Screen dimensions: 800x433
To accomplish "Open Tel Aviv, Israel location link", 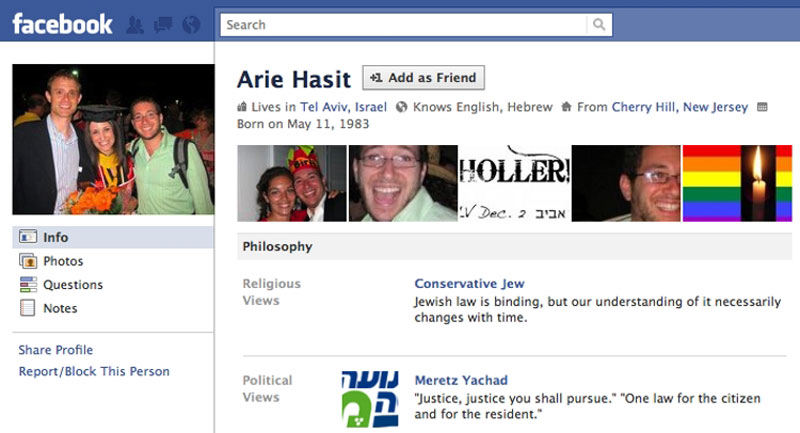I will [x=343, y=107].
